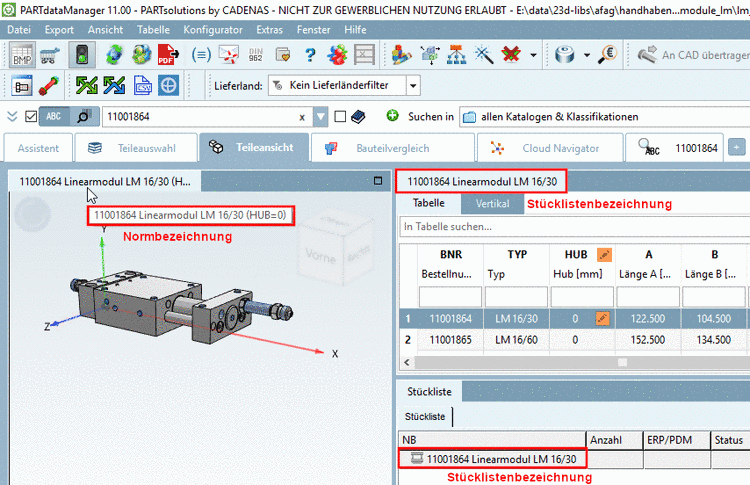Click the blue-green crossed arrows icon
This screenshot has height=485, width=750.
[x=114, y=86]
